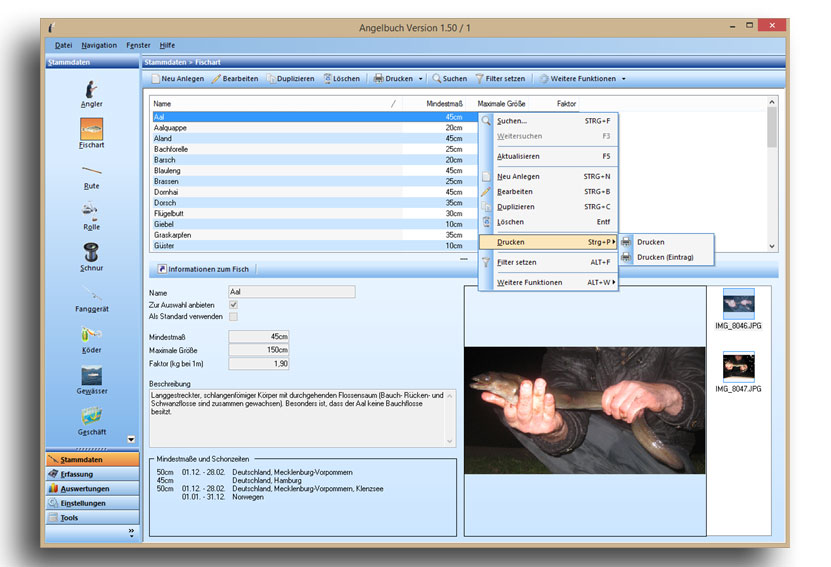This screenshot has height=567, width=831.
Task: Open the Gewässer water icon
Action: 91,375
